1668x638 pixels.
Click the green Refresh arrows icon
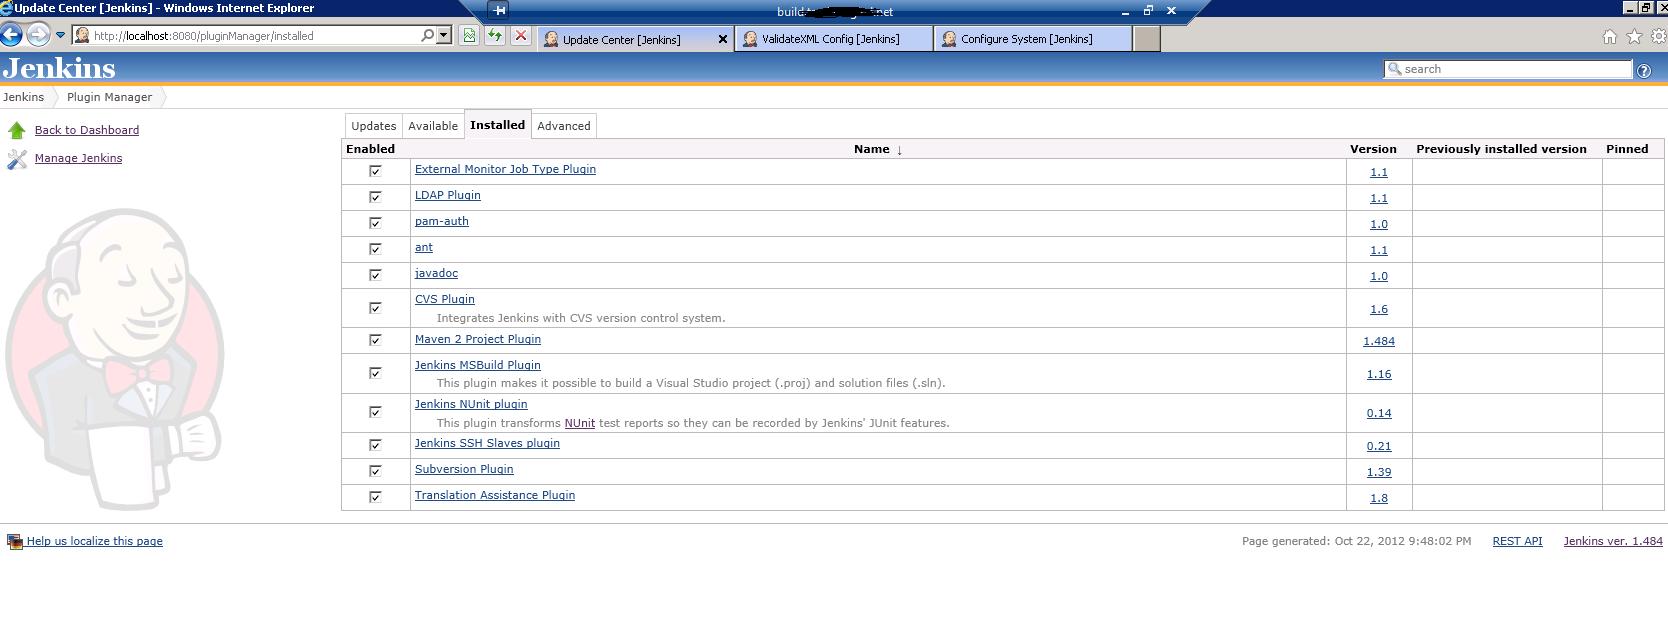click(495, 35)
